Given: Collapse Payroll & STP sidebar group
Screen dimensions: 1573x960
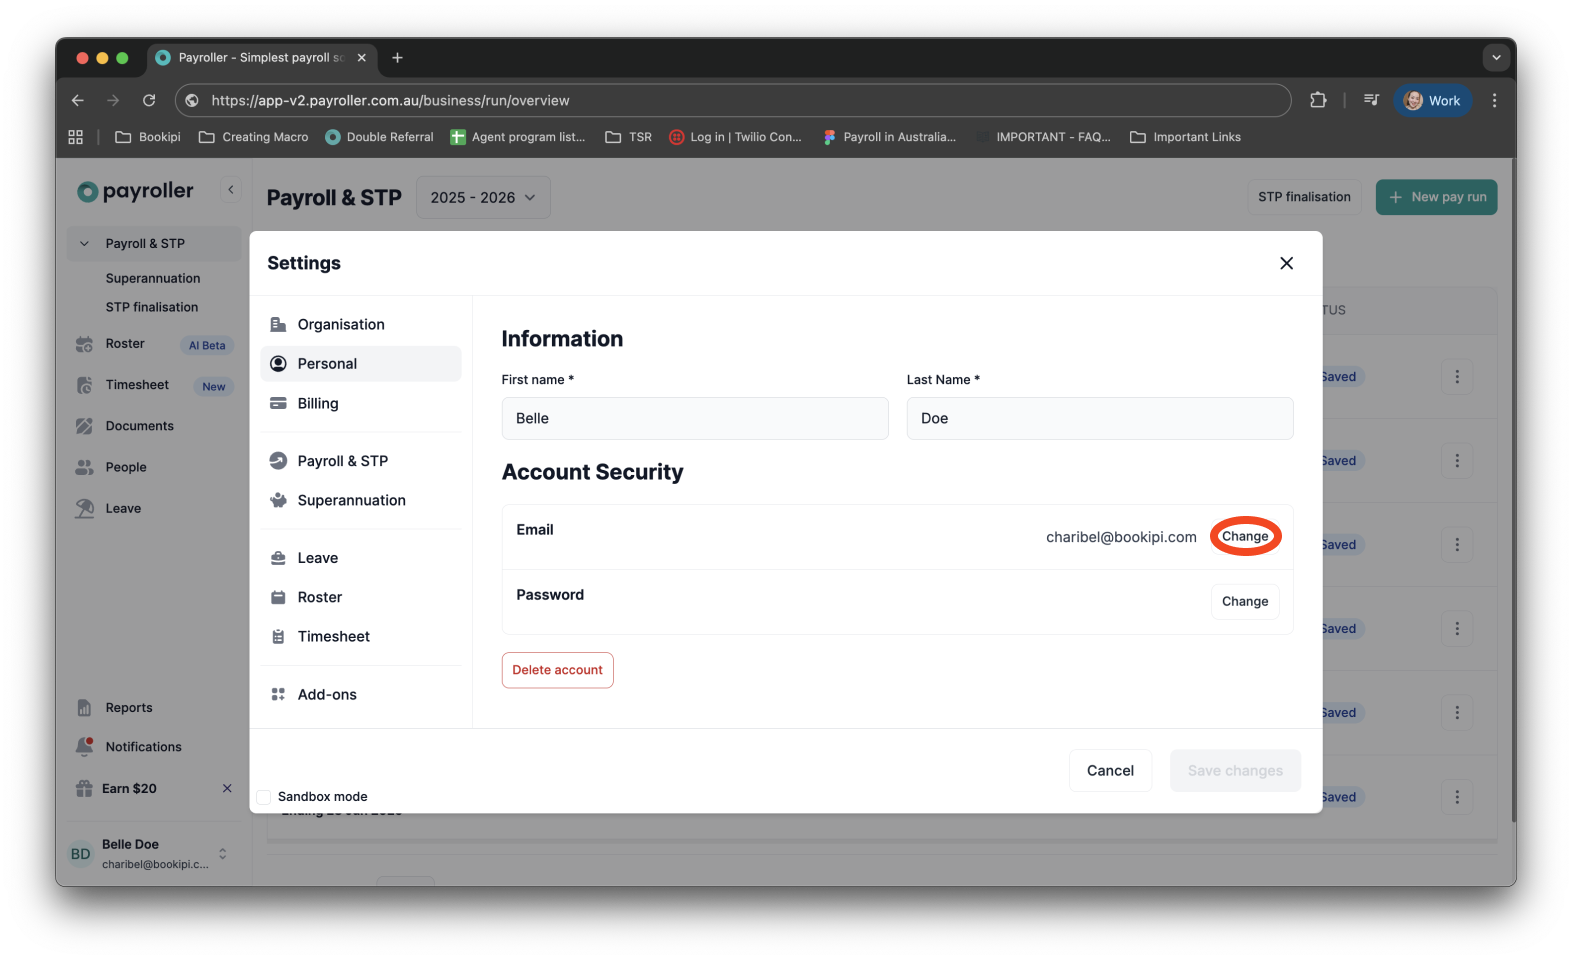Looking at the screenshot, I should point(85,244).
